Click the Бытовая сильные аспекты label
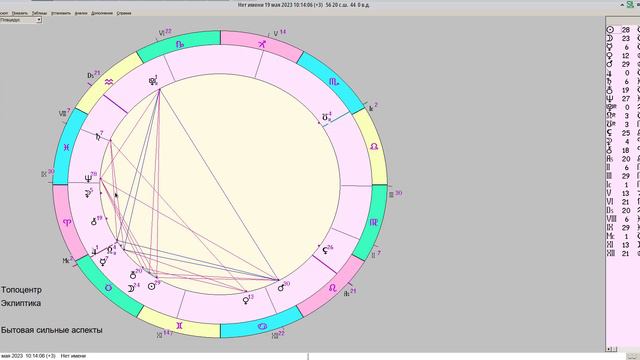Image resolution: width=640 pixels, height=360 pixels. click(51, 330)
